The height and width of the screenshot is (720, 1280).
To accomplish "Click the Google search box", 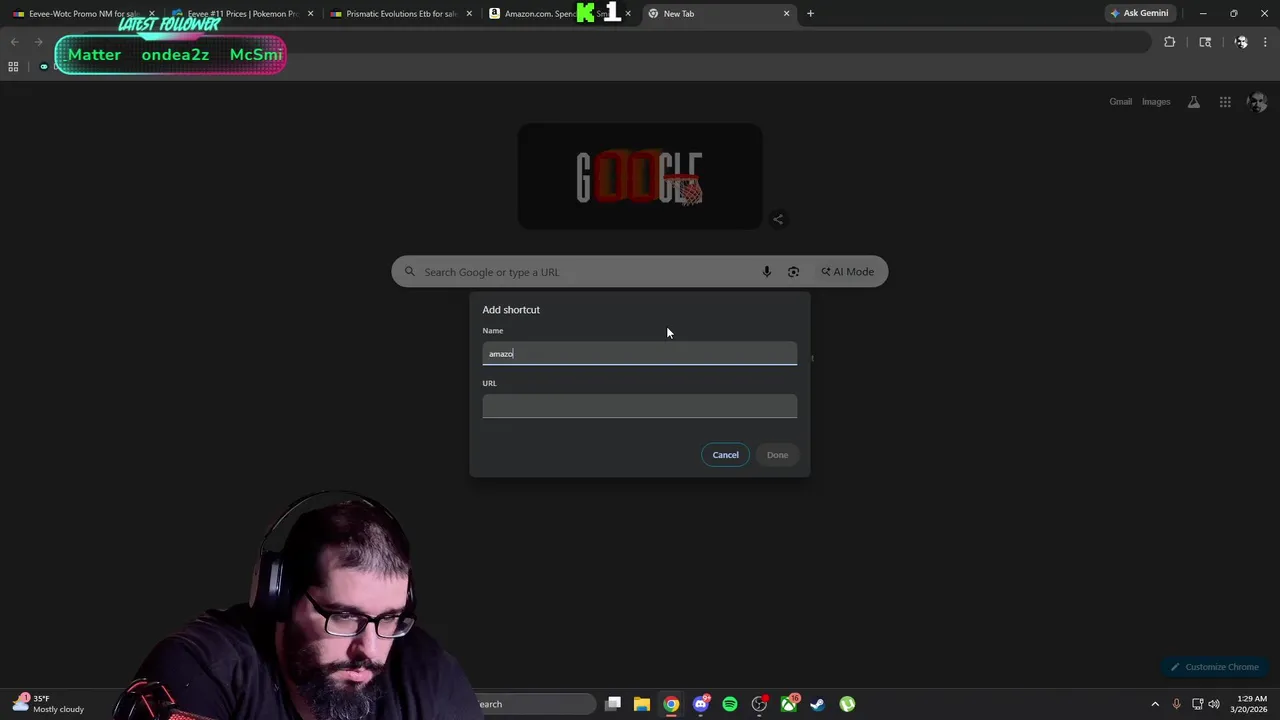I will (x=640, y=272).
